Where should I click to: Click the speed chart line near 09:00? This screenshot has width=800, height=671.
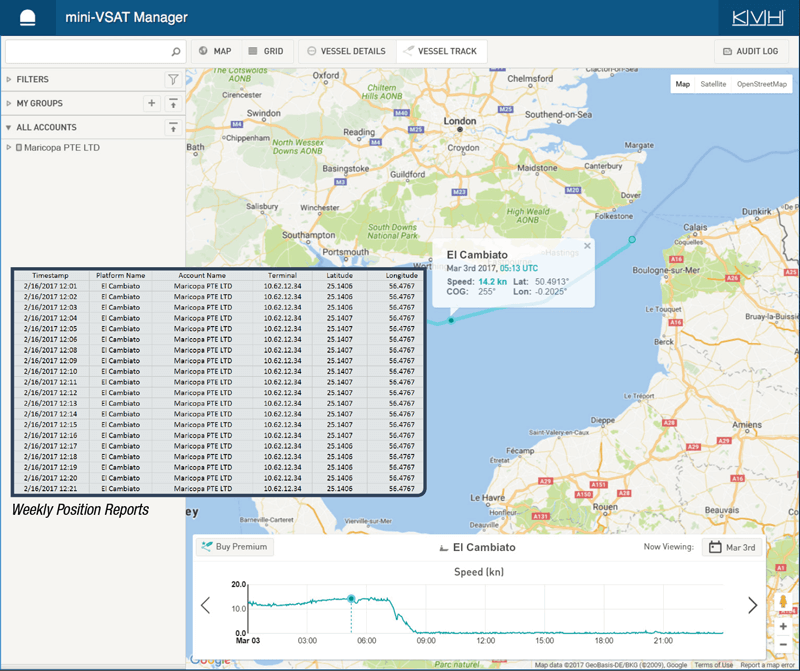426,632
